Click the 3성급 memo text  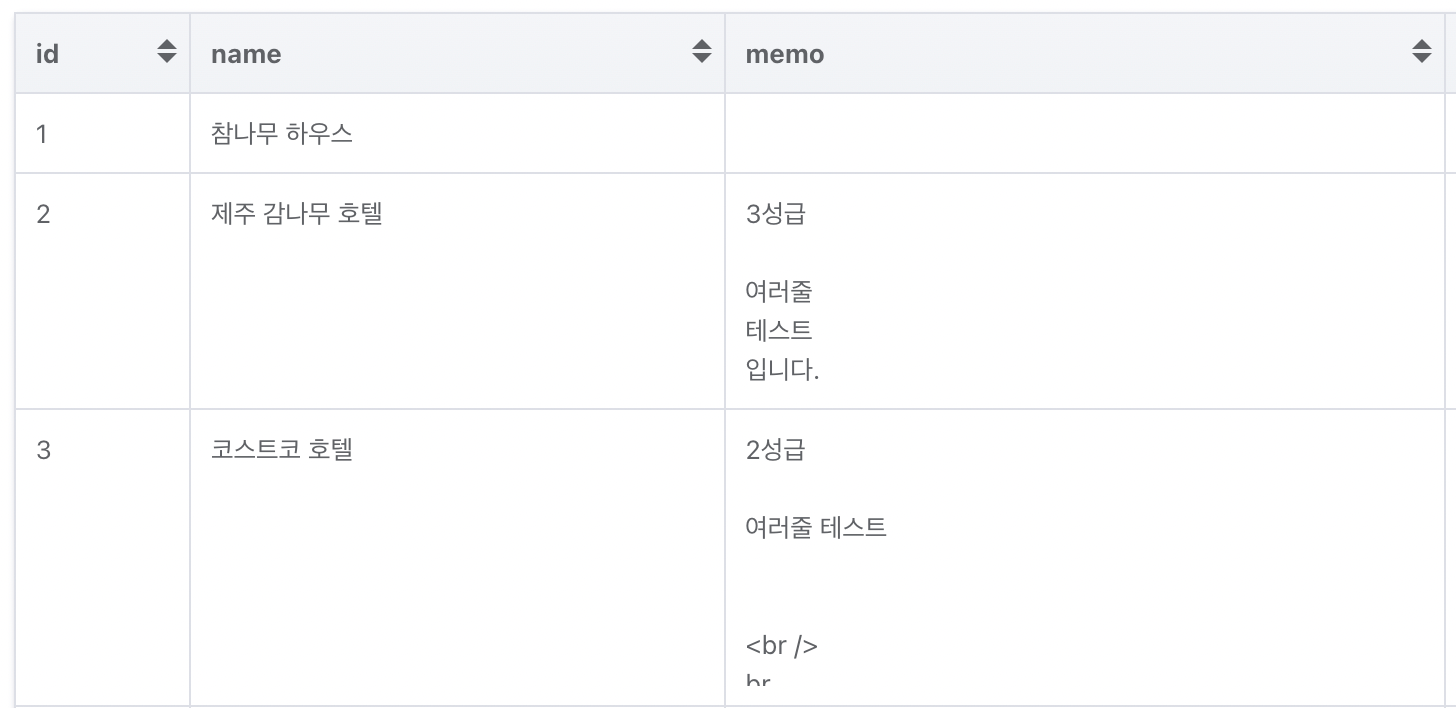[x=775, y=213]
